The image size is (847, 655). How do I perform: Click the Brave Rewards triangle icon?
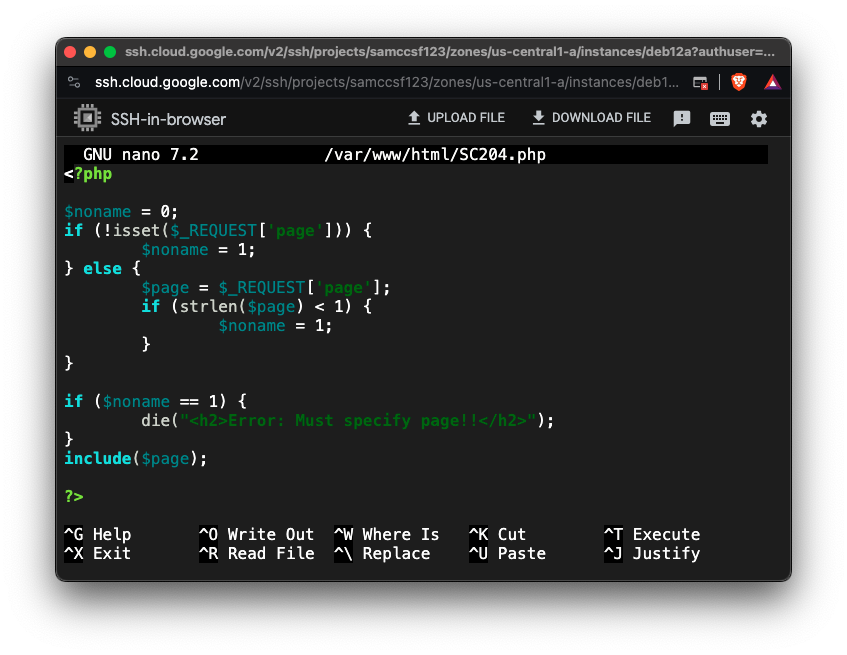coord(772,82)
